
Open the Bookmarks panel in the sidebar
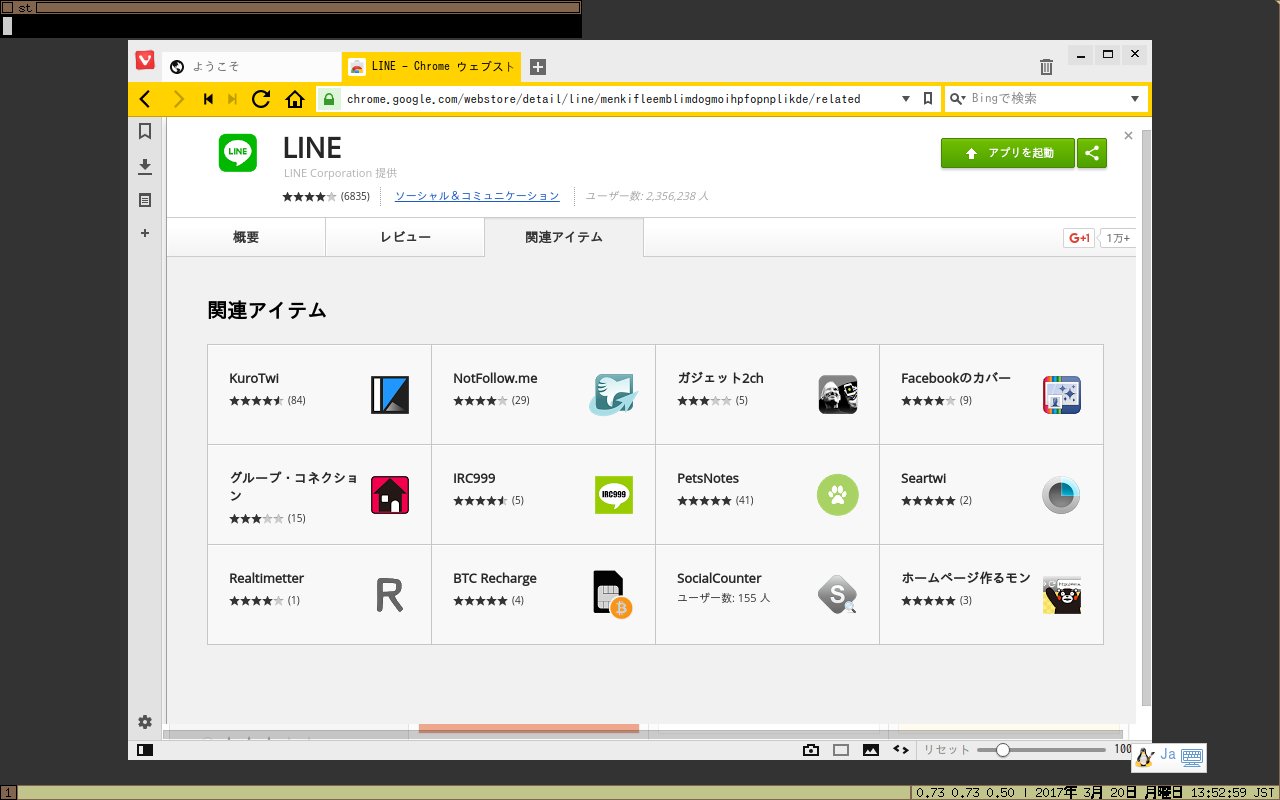coord(144,130)
